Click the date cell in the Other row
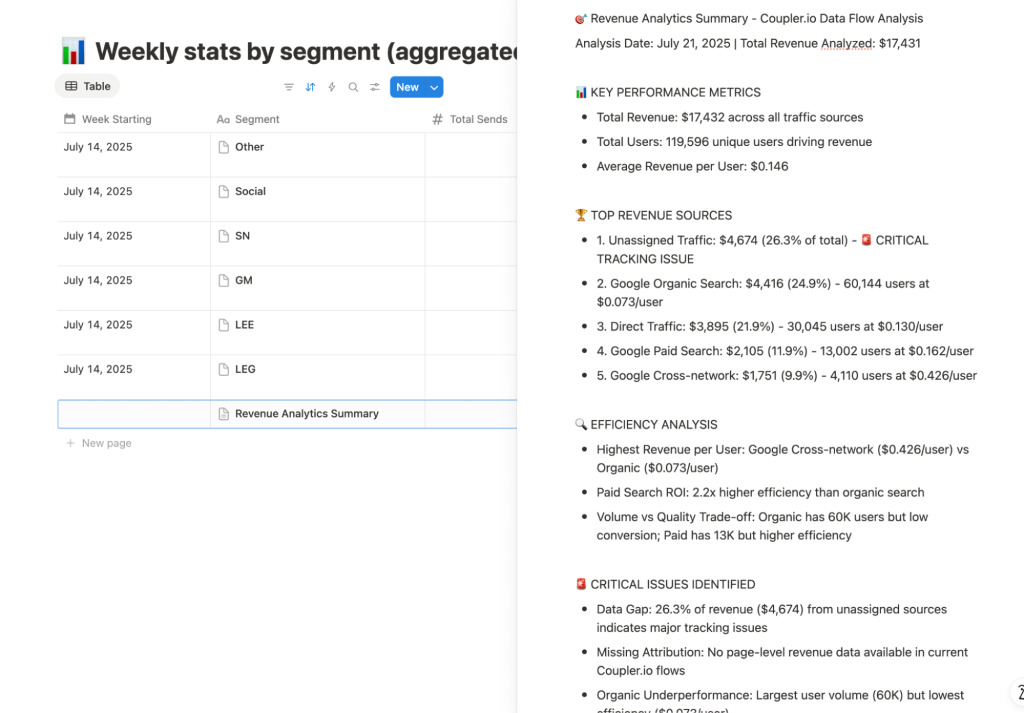Screen dimensions: 1024x713 tap(134, 155)
